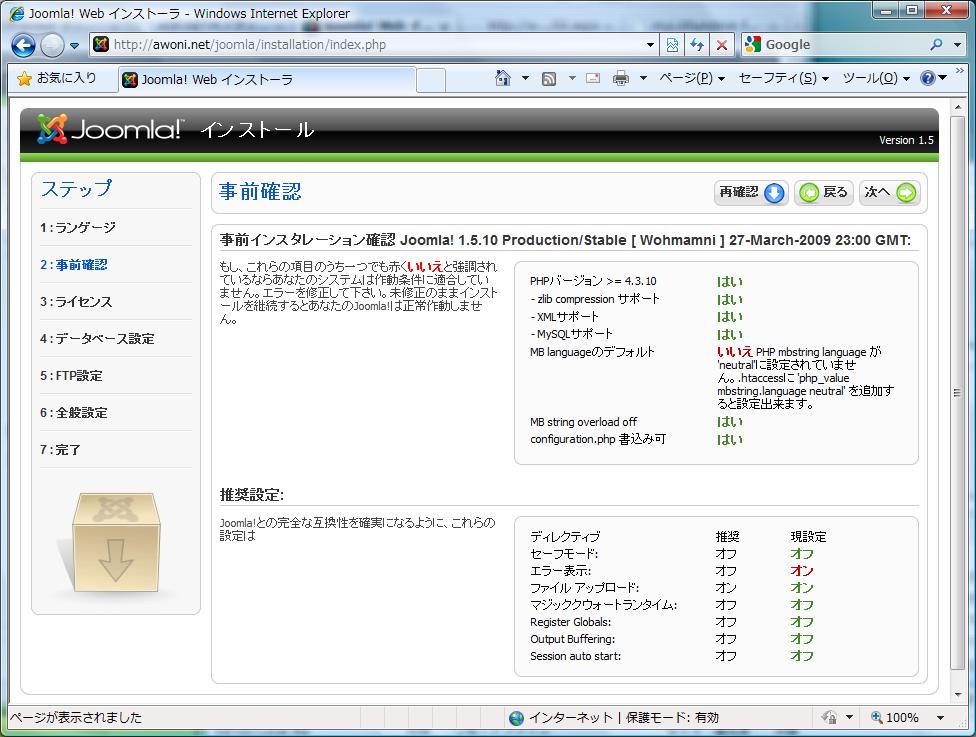Click the Google search provider icon
The height and width of the screenshot is (737, 976).
coord(753,44)
